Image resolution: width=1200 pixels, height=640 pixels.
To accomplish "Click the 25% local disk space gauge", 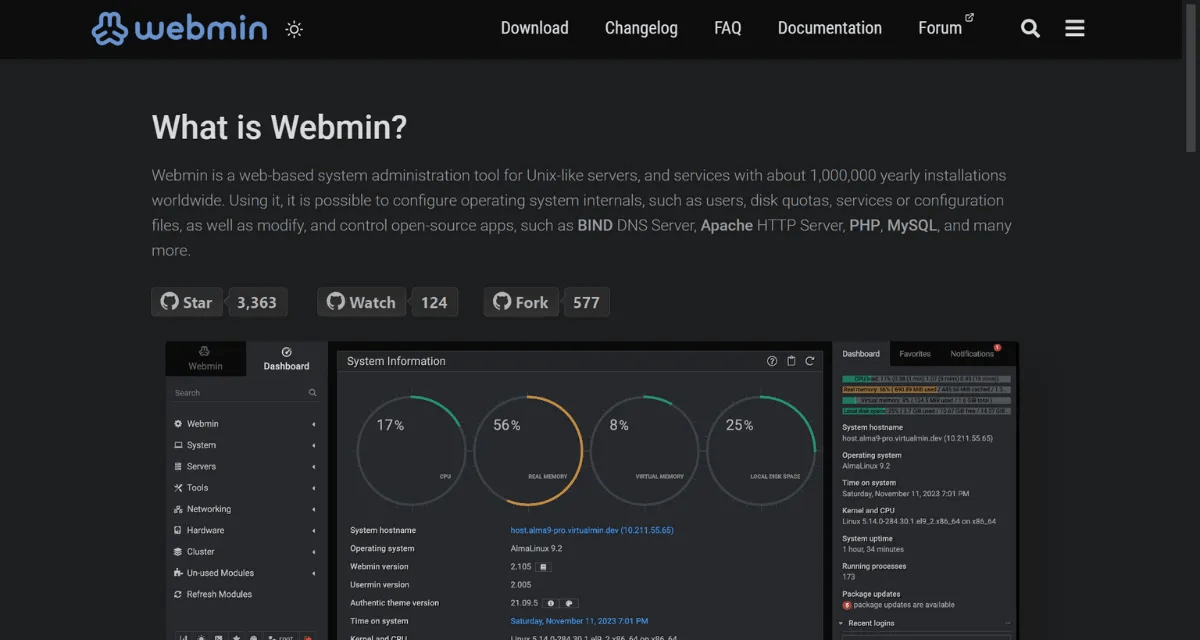I will (x=761, y=449).
